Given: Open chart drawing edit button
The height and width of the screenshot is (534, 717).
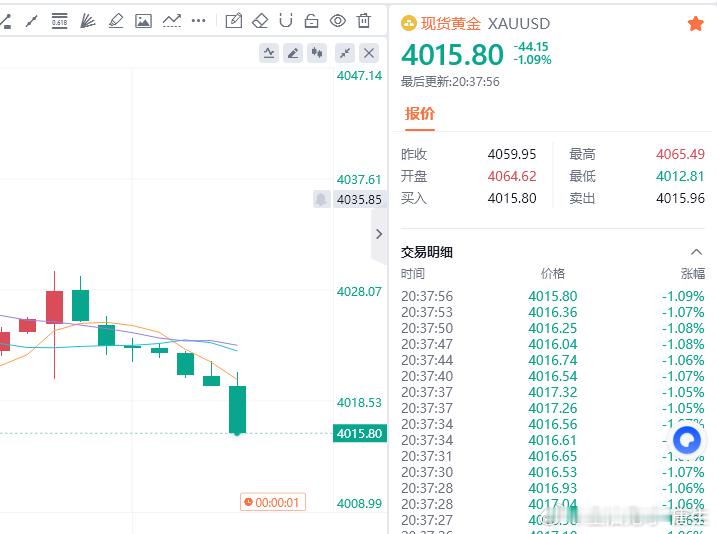Looking at the screenshot, I should pos(293,53).
